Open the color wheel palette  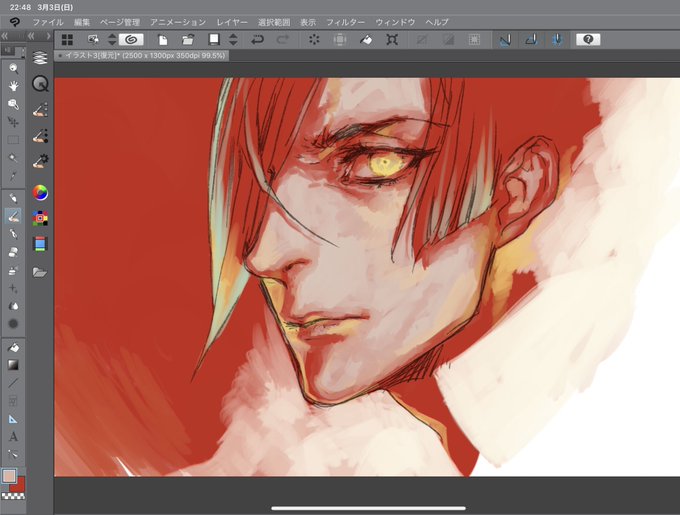tap(40, 193)
